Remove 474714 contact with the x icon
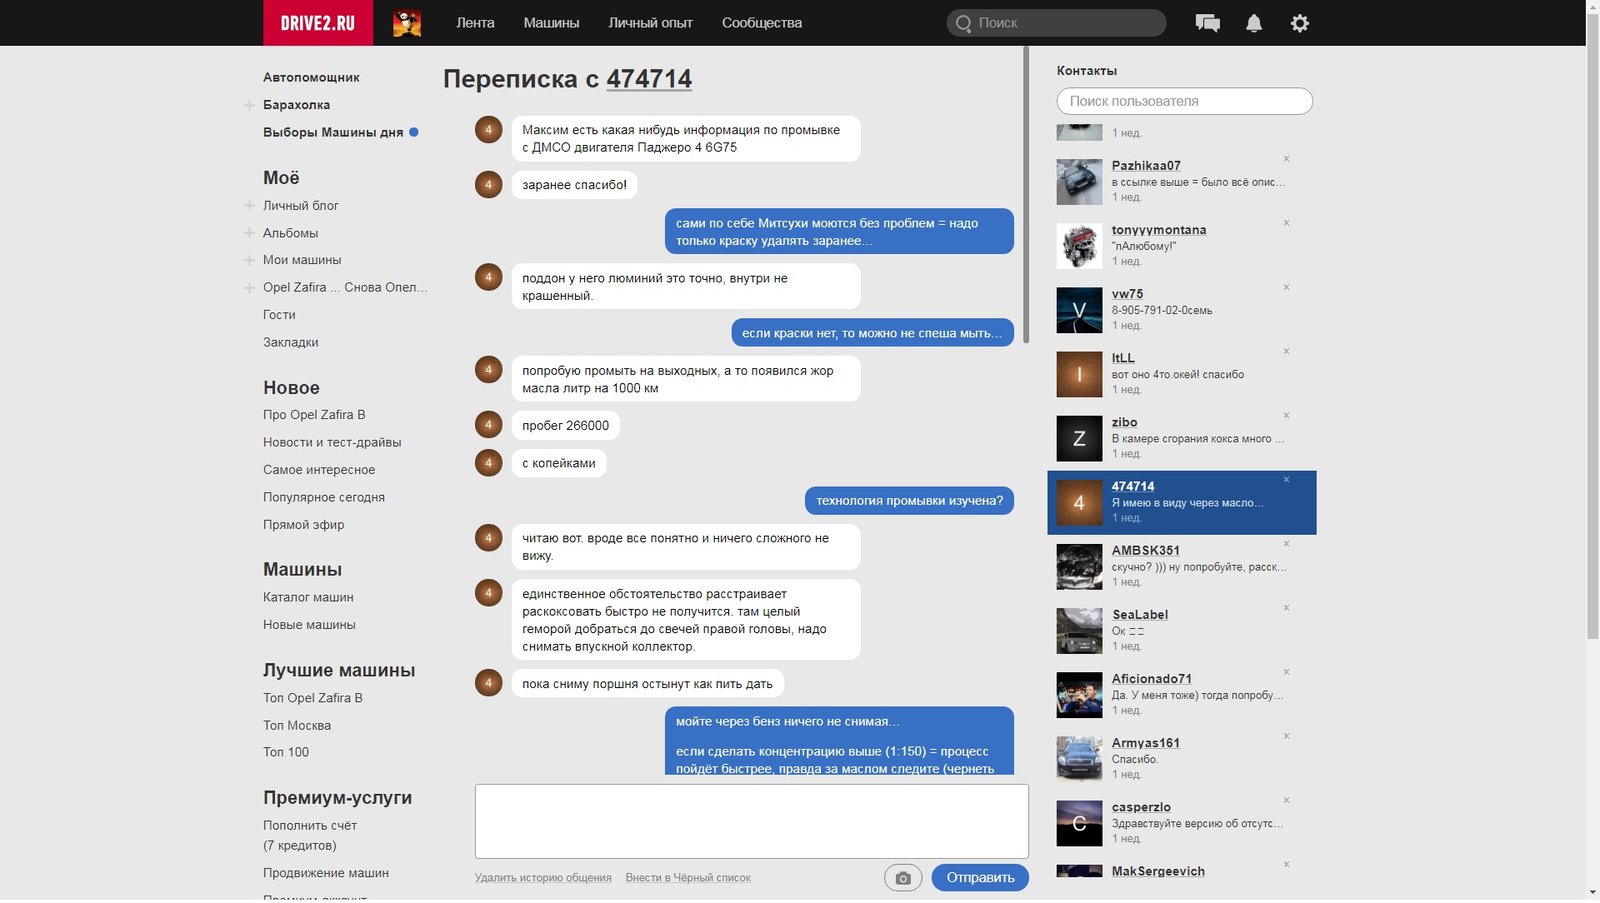Viewport: 1600px width, 903px height. click(x=1286, y=479)
